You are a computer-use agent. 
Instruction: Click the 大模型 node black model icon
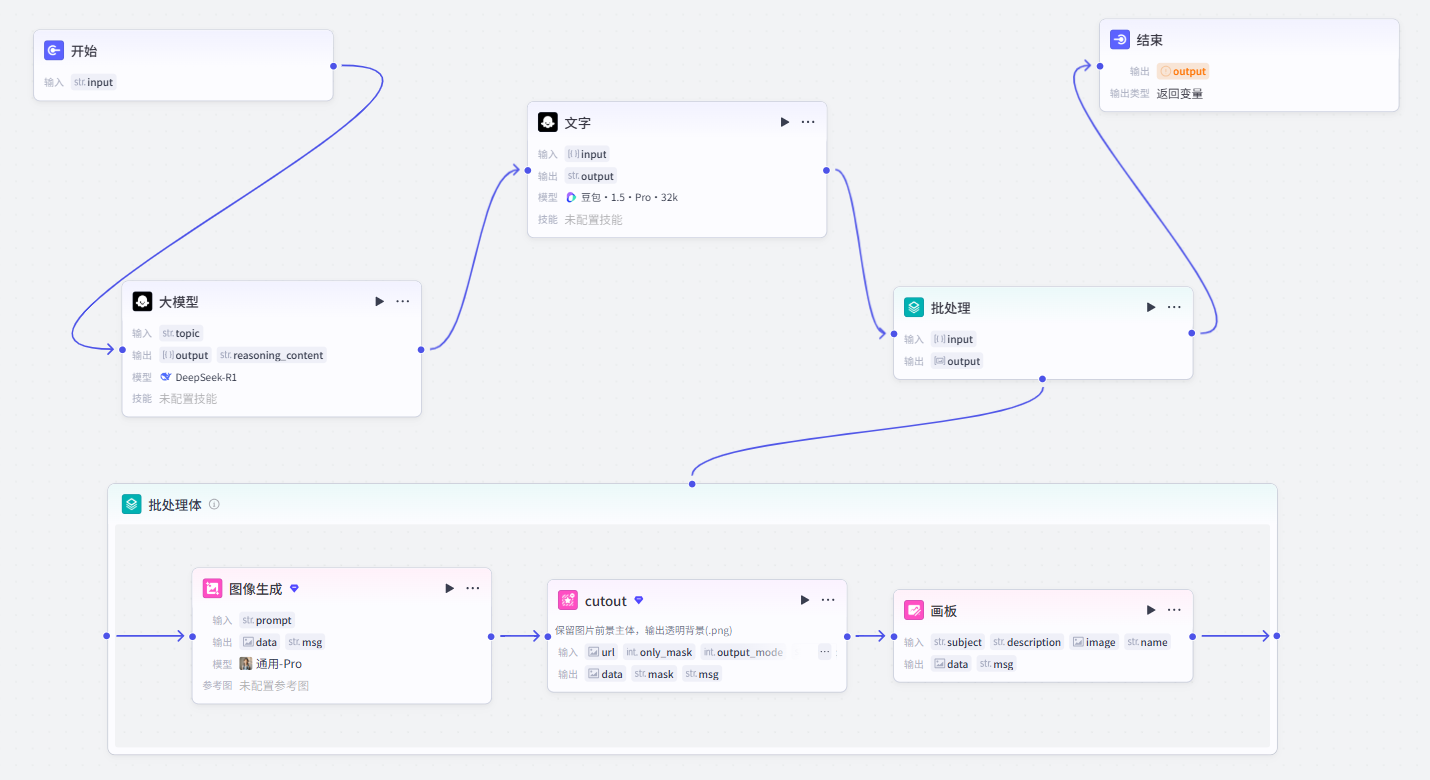pos(142,301)
